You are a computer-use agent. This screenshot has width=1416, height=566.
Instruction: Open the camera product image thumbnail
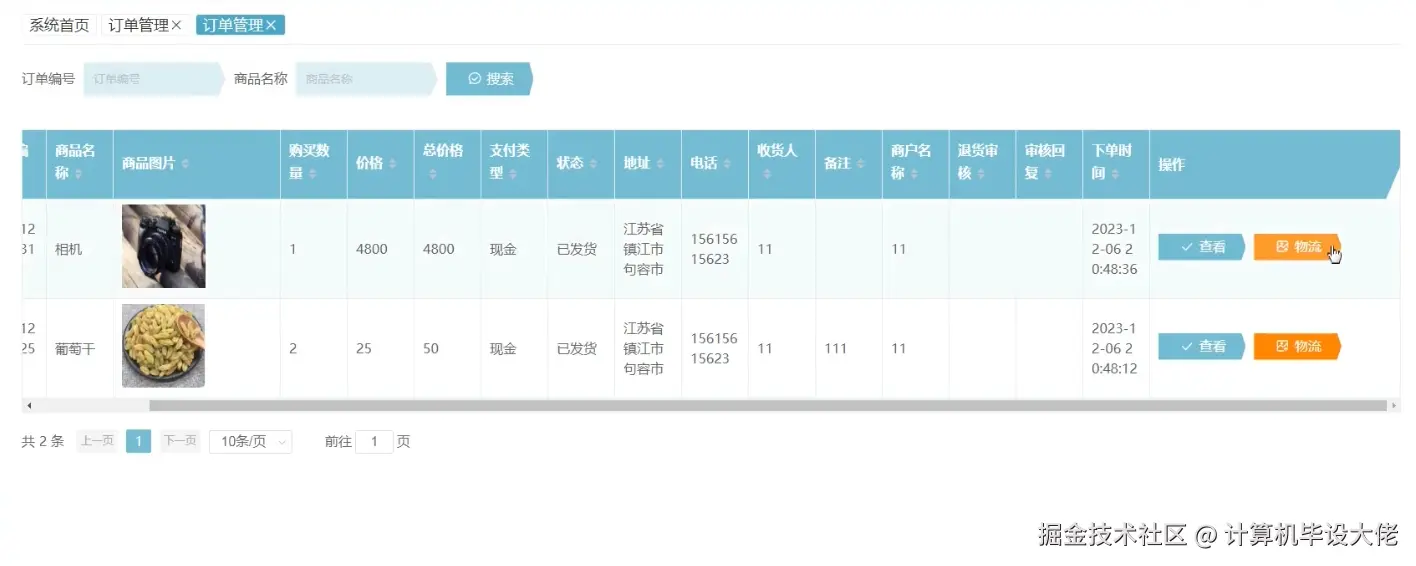click(x=163, y=246)
